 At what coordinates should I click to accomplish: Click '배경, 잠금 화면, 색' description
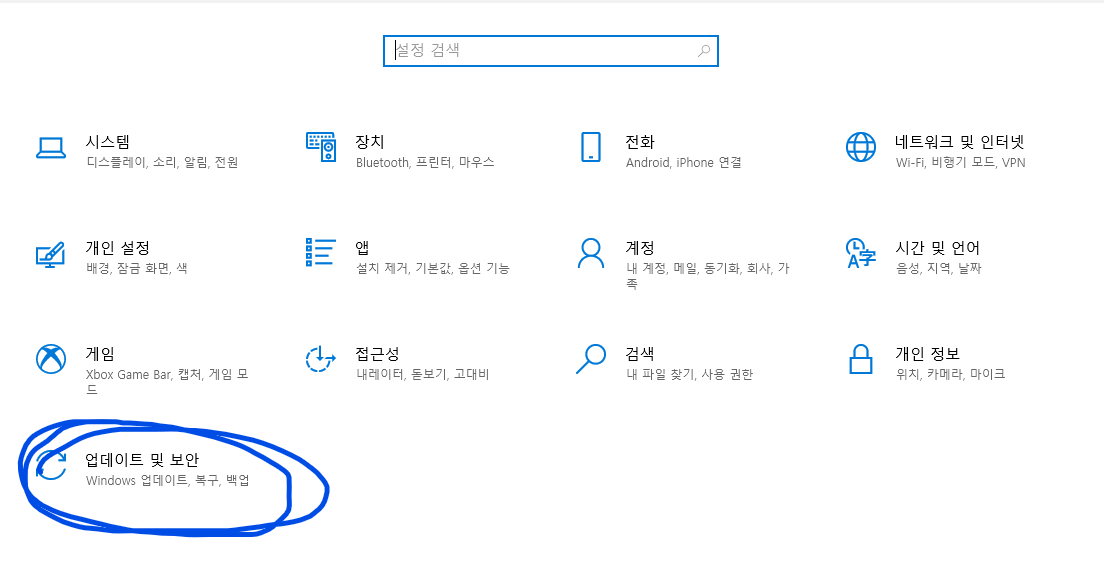click(x=137, y=268)
